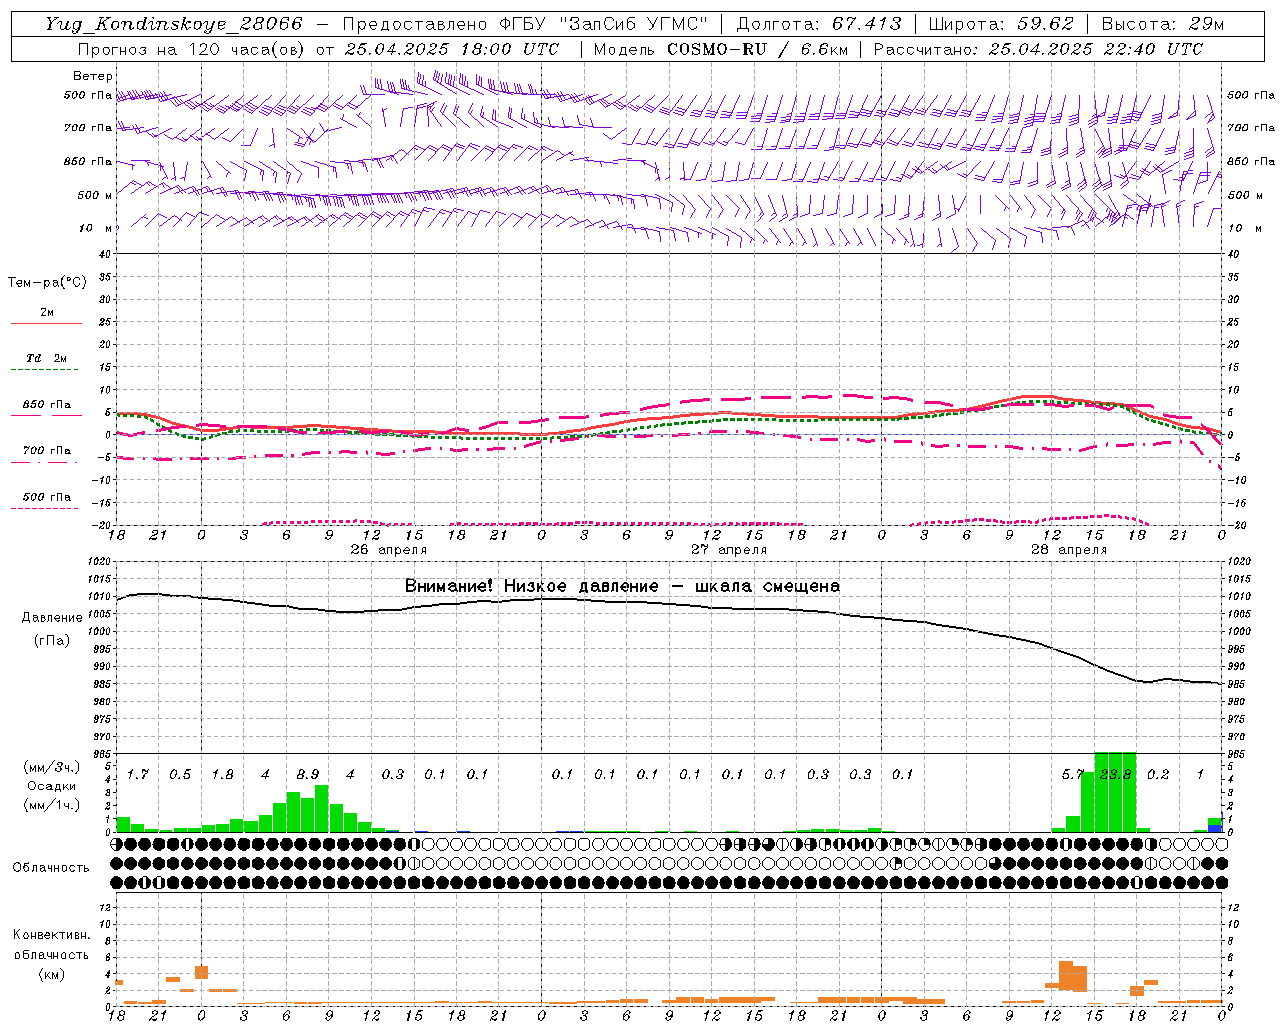Image resolution: width=1280 pixels, height=1024 pixels.
Task: Select the 'Предоставлено ФГБУ "ЗапСиб УГМС"' provider text
Action: tap(526, 24)
